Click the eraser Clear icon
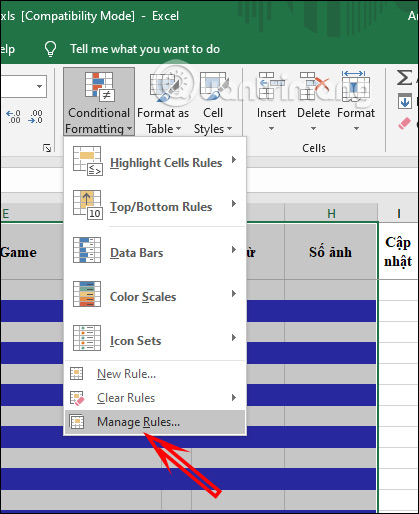Image resolution: width=419 pixels, height=514 pixels. (x=404, y=124)
